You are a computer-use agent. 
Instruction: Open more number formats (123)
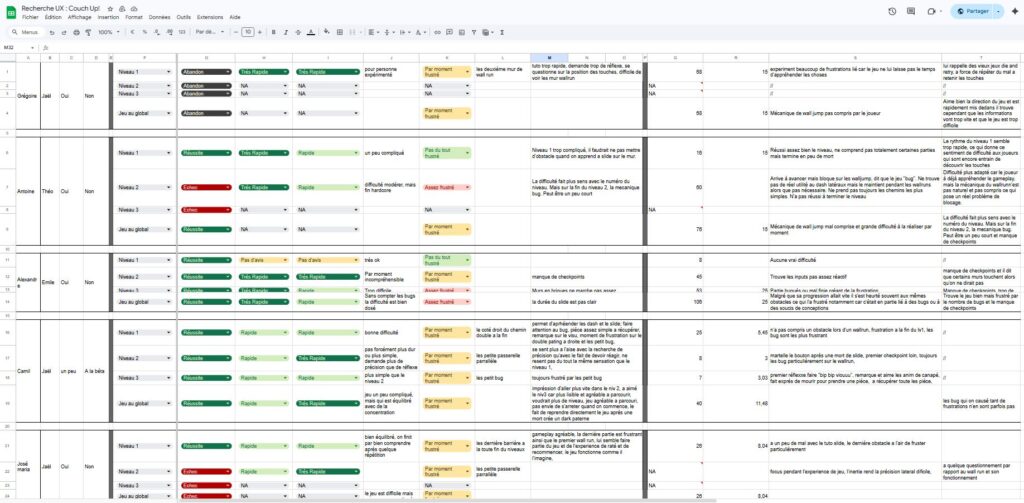182,32
